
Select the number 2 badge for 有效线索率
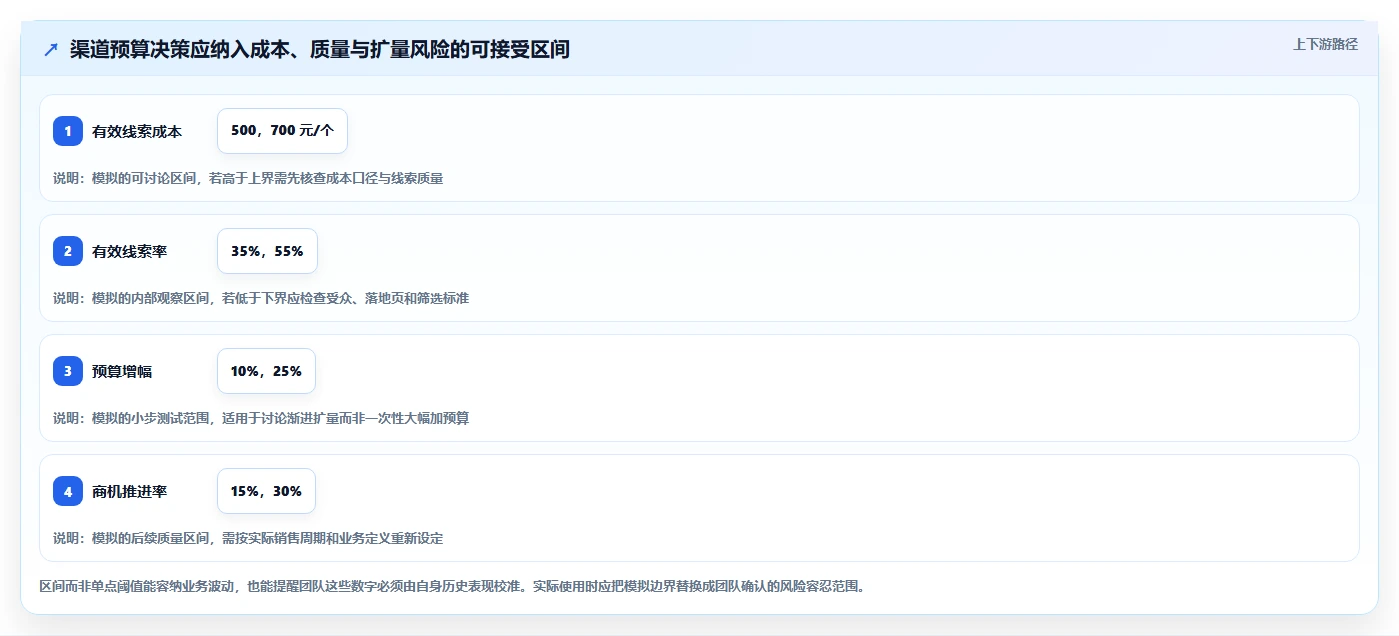68,251
